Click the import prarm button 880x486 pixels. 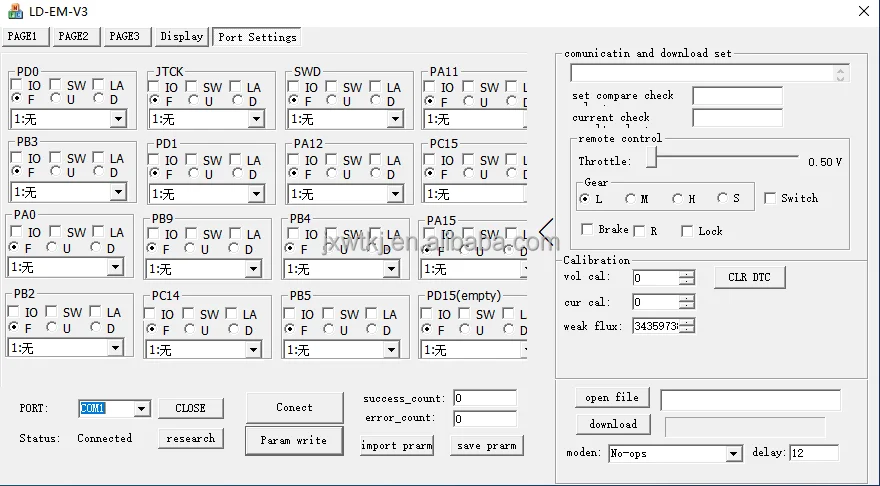tap(397, 446)
